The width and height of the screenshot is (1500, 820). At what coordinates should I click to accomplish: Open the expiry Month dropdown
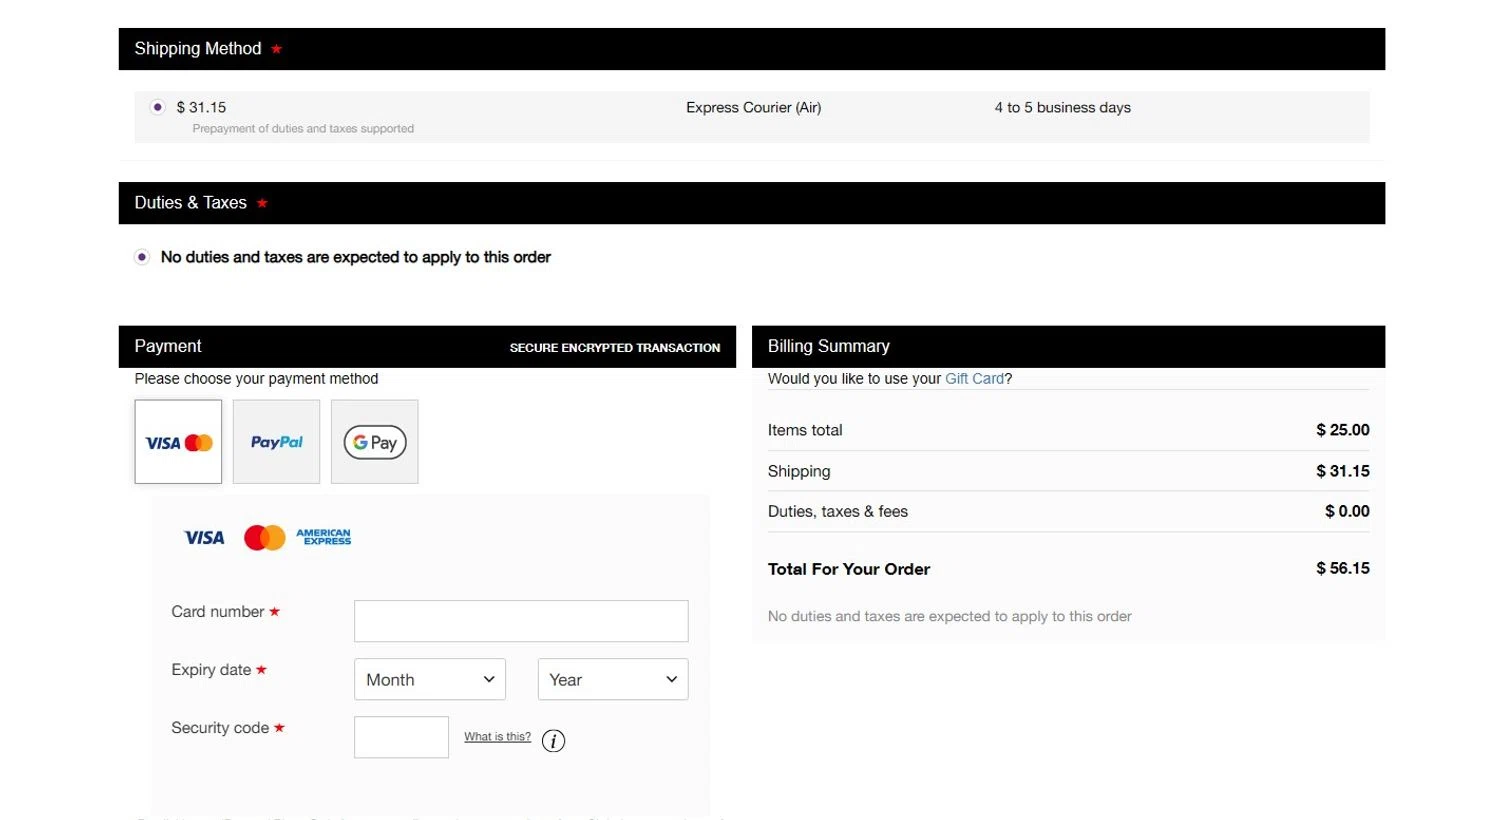[430, 679]
